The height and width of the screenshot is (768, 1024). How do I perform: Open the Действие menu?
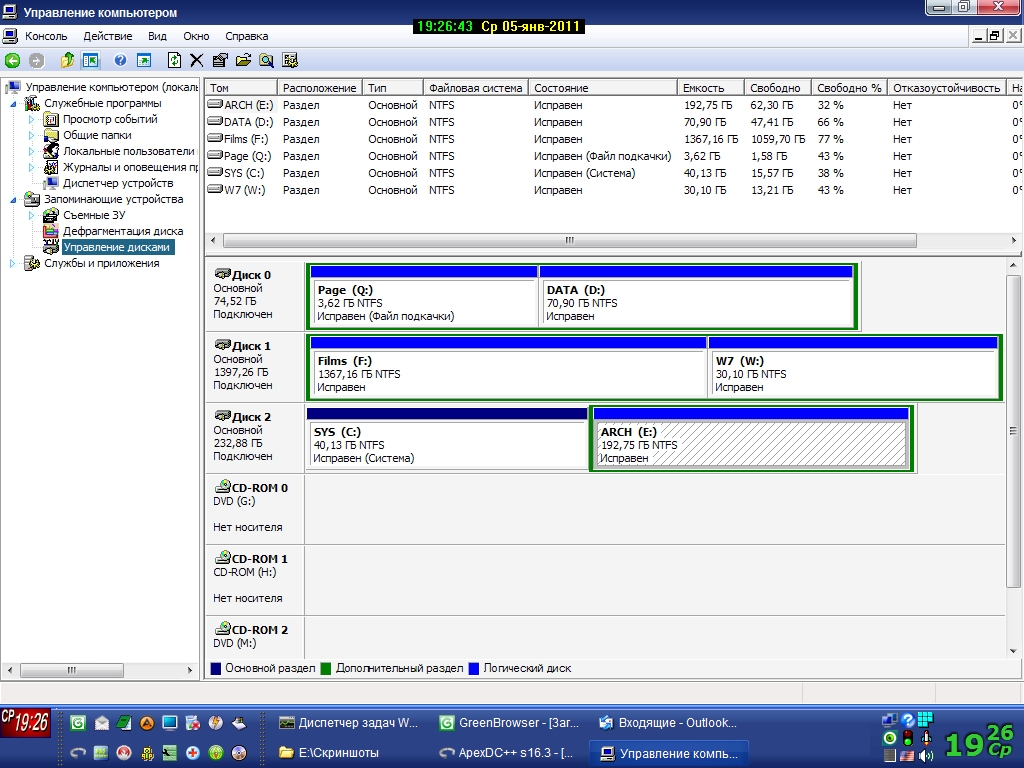click(x=107, y=36)
